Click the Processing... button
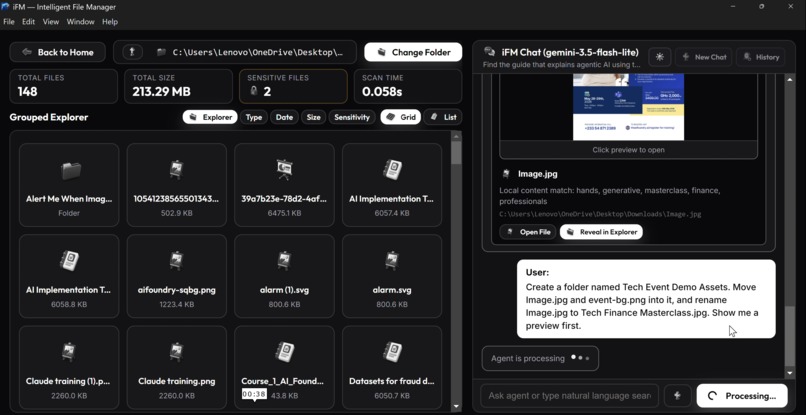The width and height of the screenshot is (806, 415). 742,396
